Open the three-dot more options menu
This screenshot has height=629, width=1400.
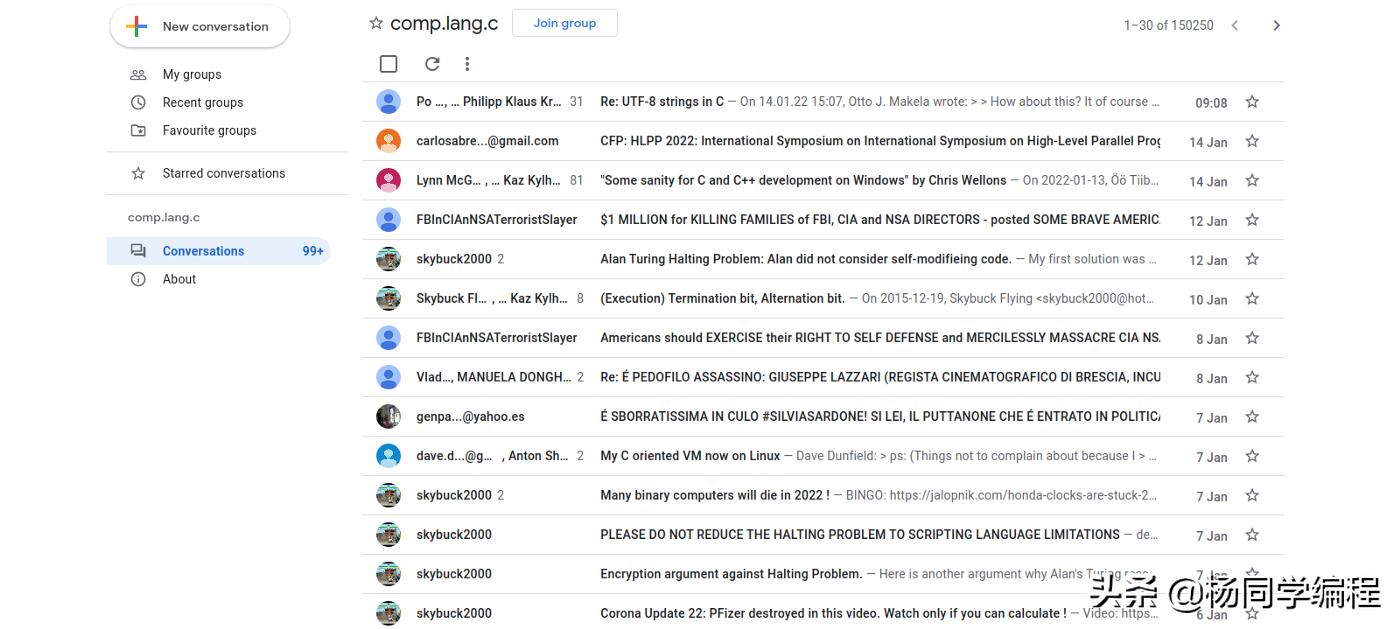pyautogui.click(x=467, y=64)
